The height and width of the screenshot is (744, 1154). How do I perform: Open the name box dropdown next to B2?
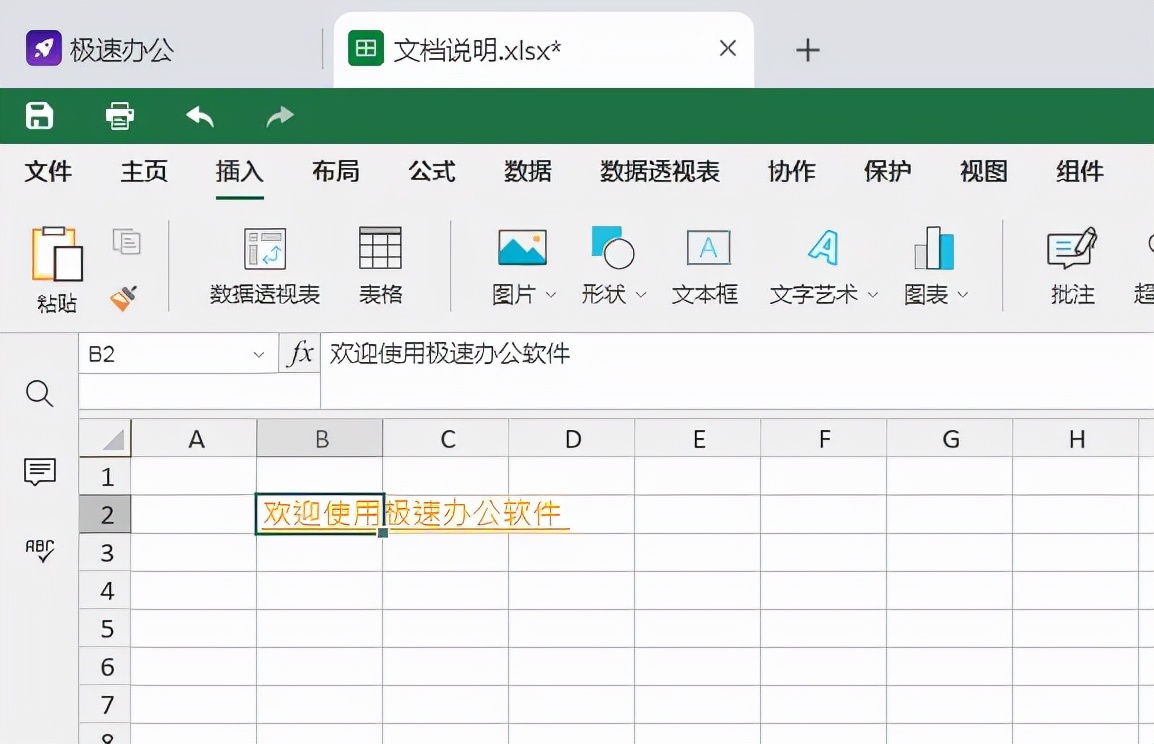257,353
